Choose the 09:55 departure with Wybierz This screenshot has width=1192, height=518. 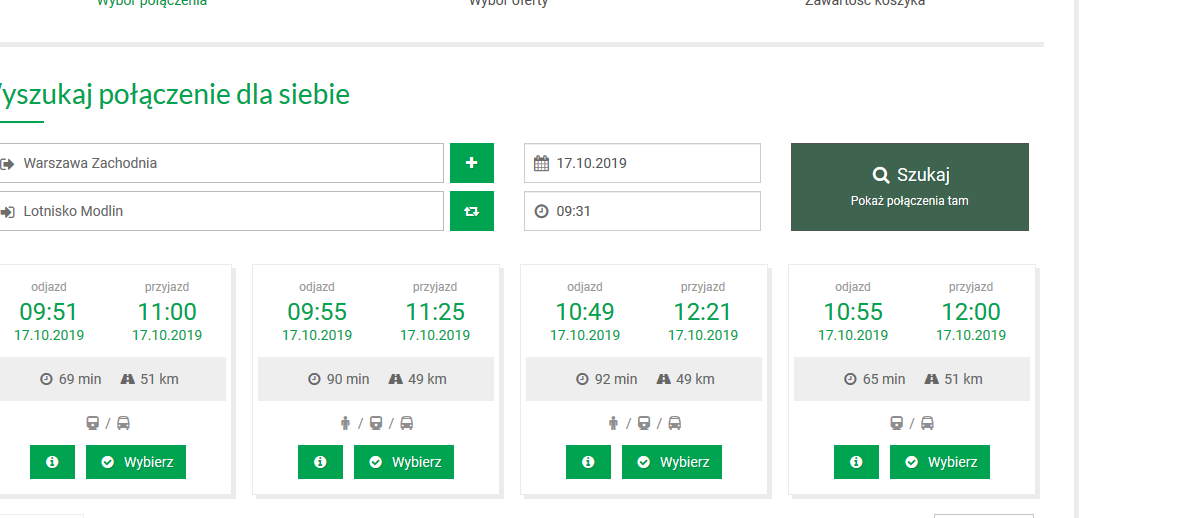click(404, 462)
